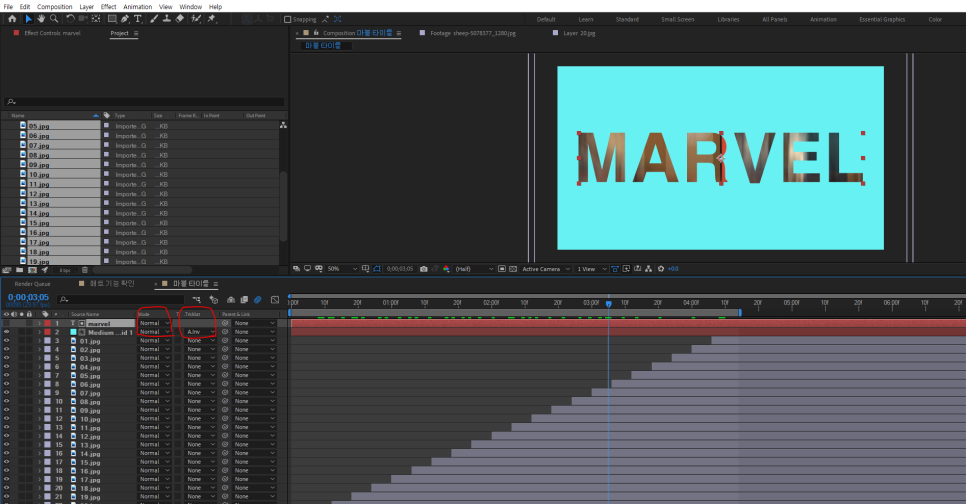Click the Frame Blending enable icon in timeline
This screenshot has width=966, height=504.
[244, 299]
